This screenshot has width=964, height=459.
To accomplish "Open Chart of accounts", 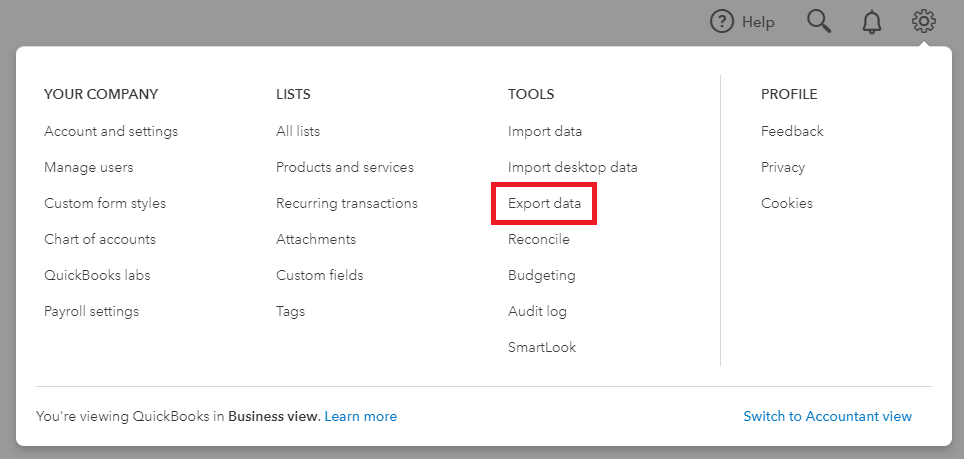I will click(100, 239).
